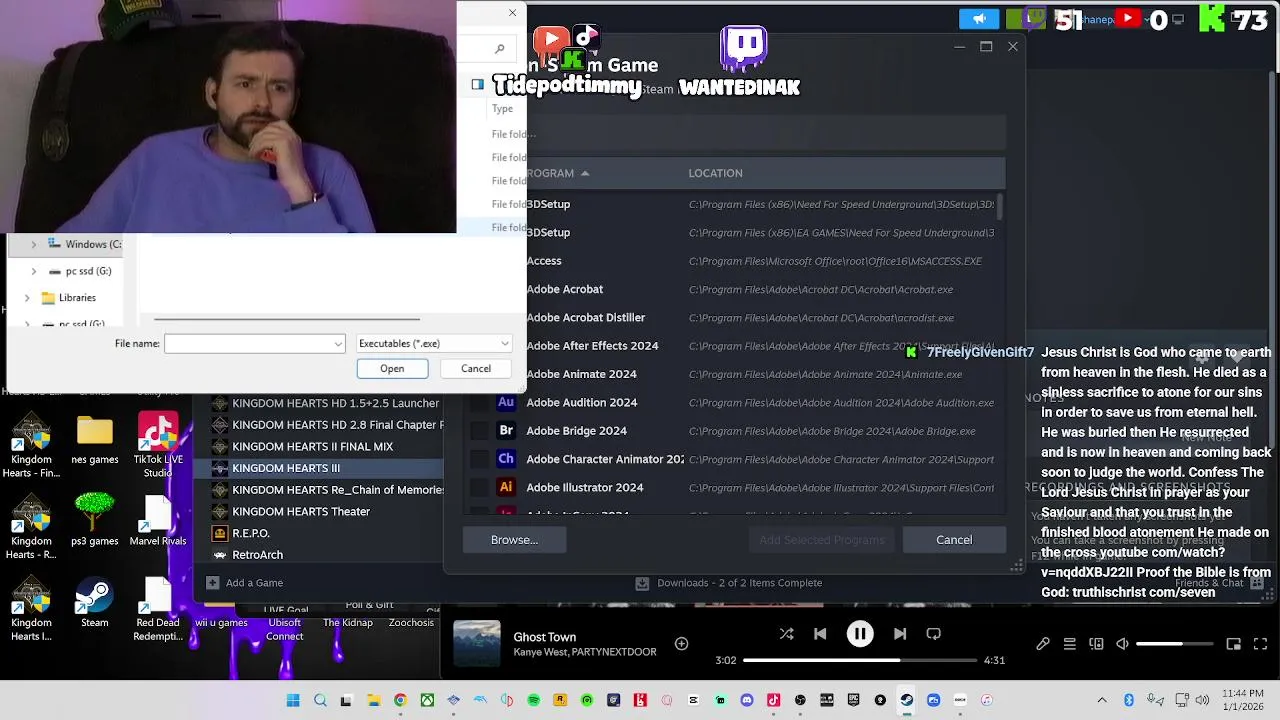This screenshot has width=1280, height=720.
Task: Click the Adobe Character Animator Ch icon
Action: [x=506, y=459]
